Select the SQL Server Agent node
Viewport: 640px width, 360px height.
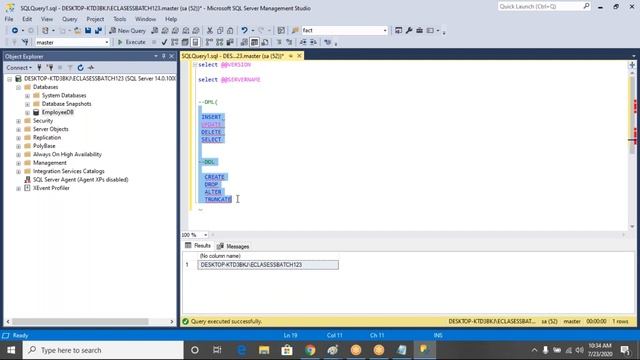pos(80,180)
